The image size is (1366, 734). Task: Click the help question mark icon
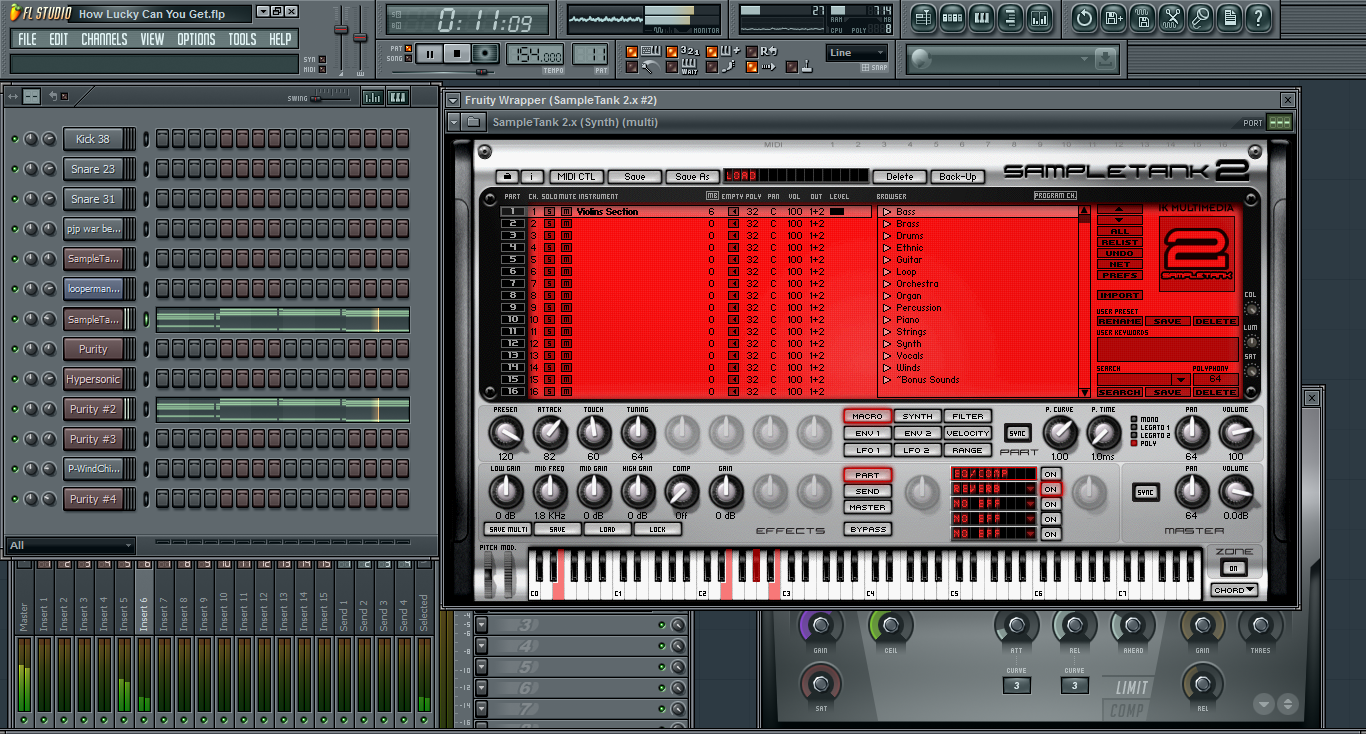pyautogui.click(x=1259, y=17)
